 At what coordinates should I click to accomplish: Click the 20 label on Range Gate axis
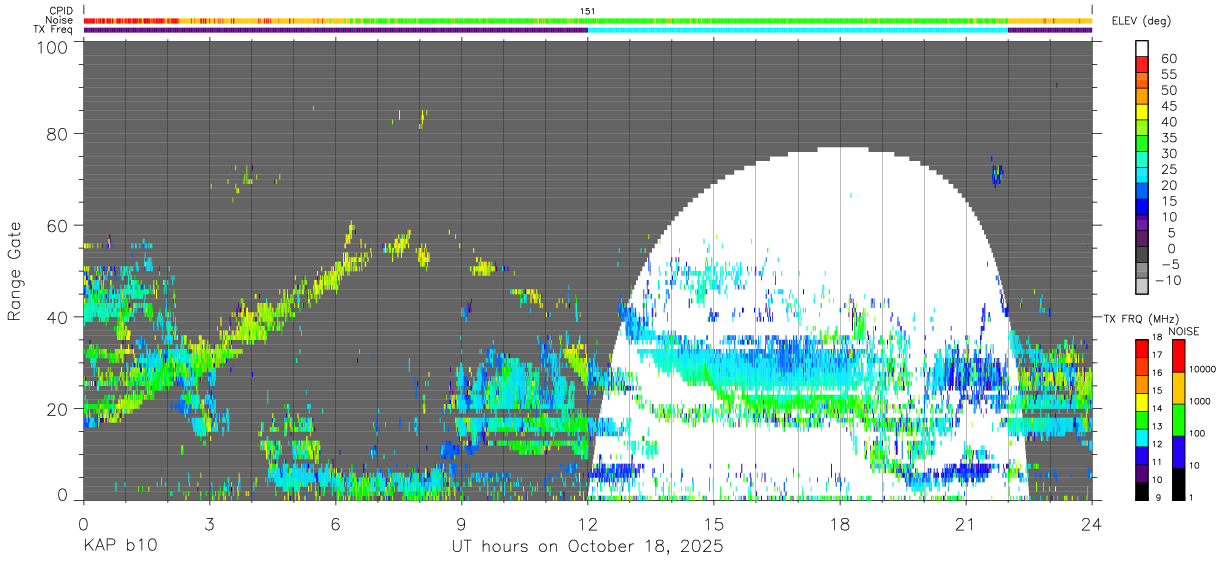pyautogui.click(x=58, y=409)
